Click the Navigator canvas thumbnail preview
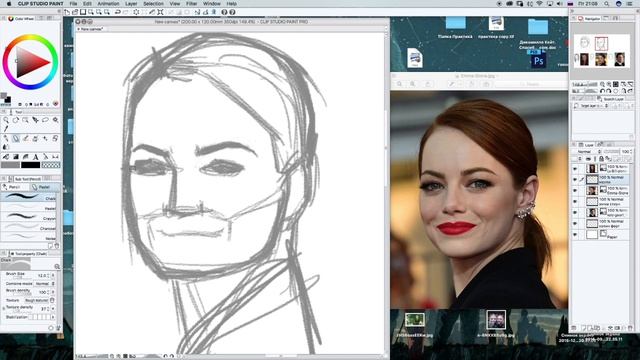The image size is (640, 360). (602, 51)
